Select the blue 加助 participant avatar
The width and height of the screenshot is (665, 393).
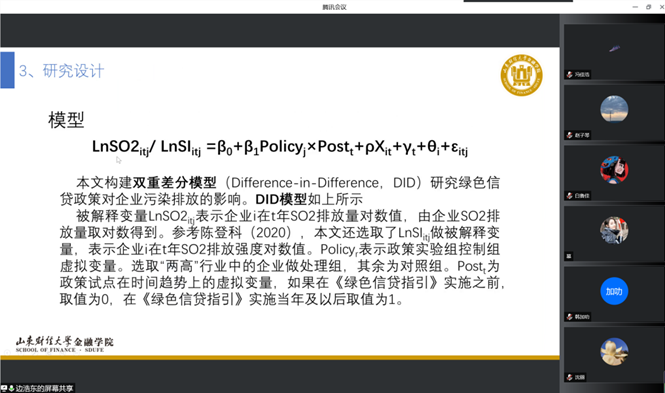click(614, 291)
